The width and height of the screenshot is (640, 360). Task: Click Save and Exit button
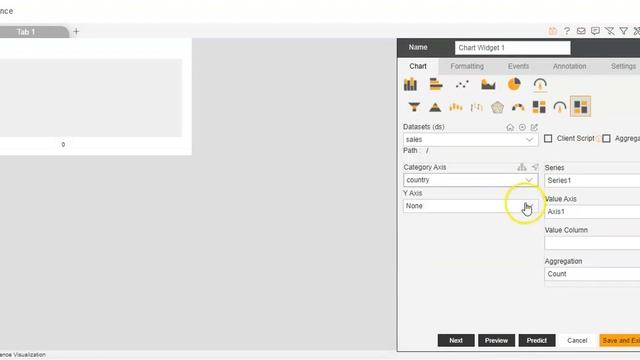pos(620,340)
